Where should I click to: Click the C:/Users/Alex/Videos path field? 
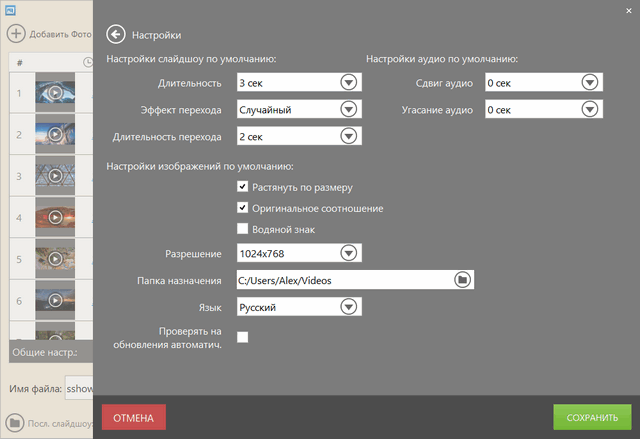tap(355, 280)
